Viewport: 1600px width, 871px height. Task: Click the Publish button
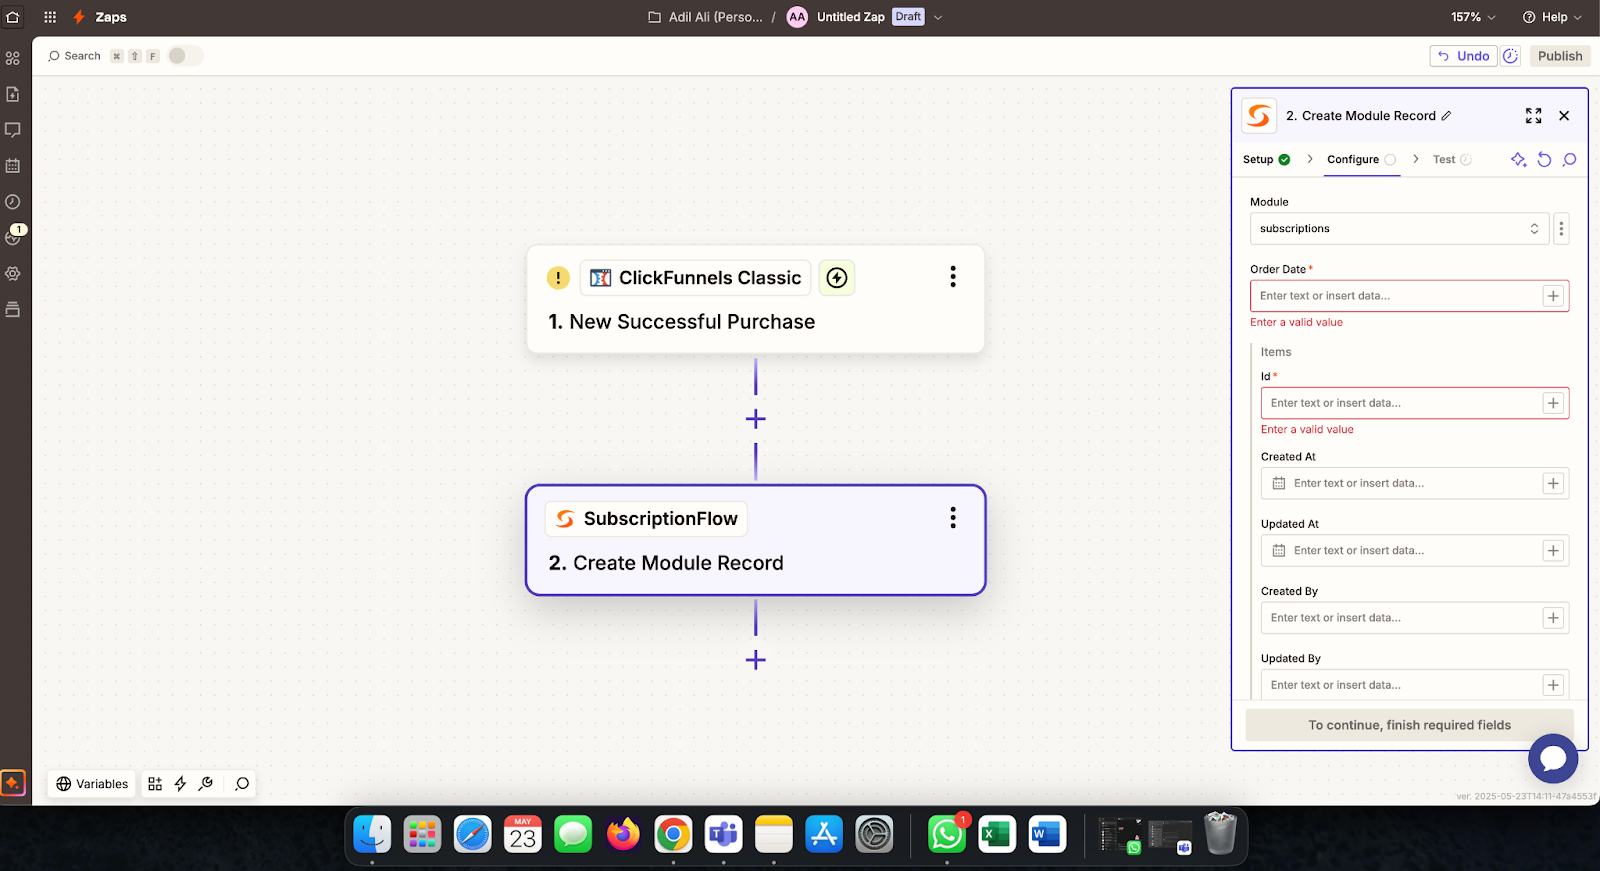tap(1560, 56)
